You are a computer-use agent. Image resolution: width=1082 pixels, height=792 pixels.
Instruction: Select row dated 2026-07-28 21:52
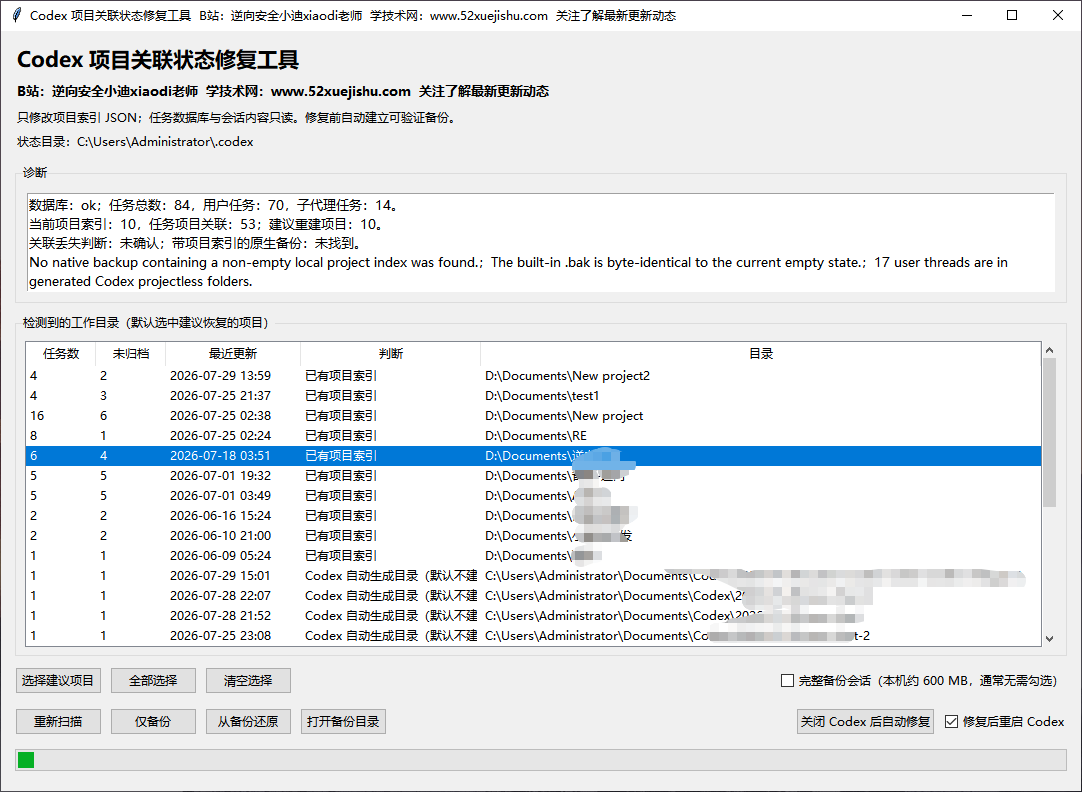(533, 616)
